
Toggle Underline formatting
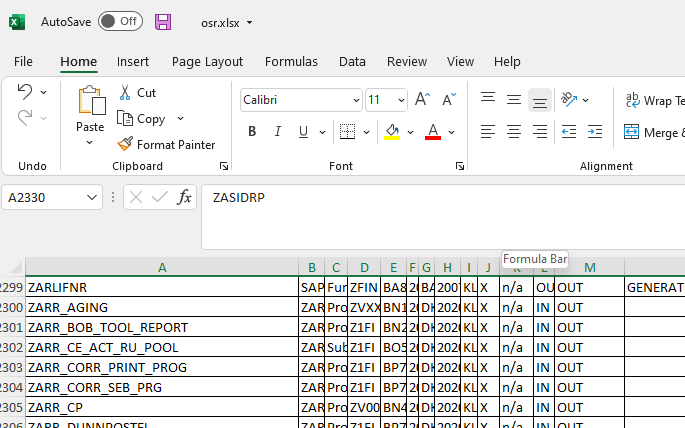click(x=303, y=131)
